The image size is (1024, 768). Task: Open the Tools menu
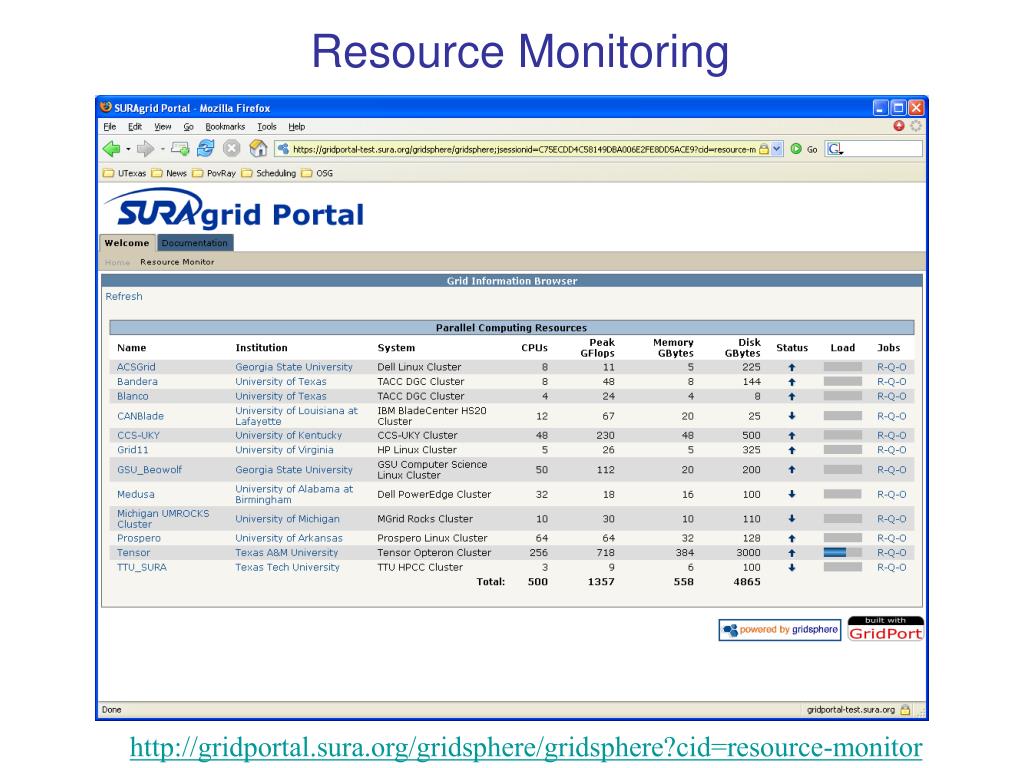click(266, 127)
